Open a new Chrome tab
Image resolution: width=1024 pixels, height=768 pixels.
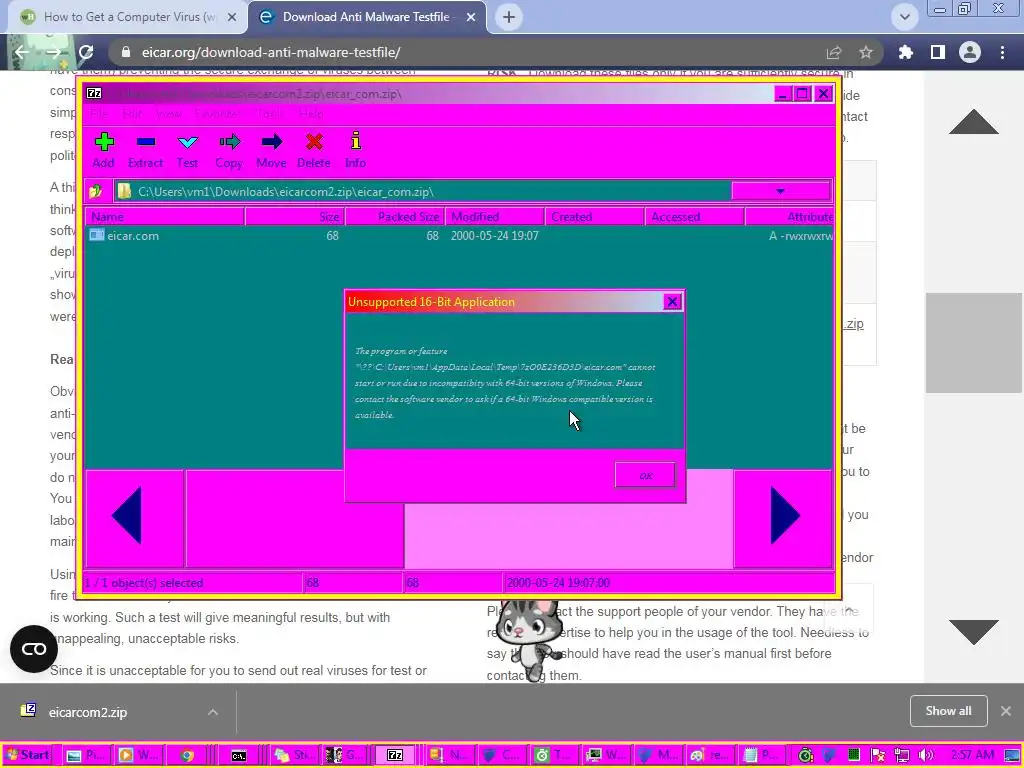509,17
